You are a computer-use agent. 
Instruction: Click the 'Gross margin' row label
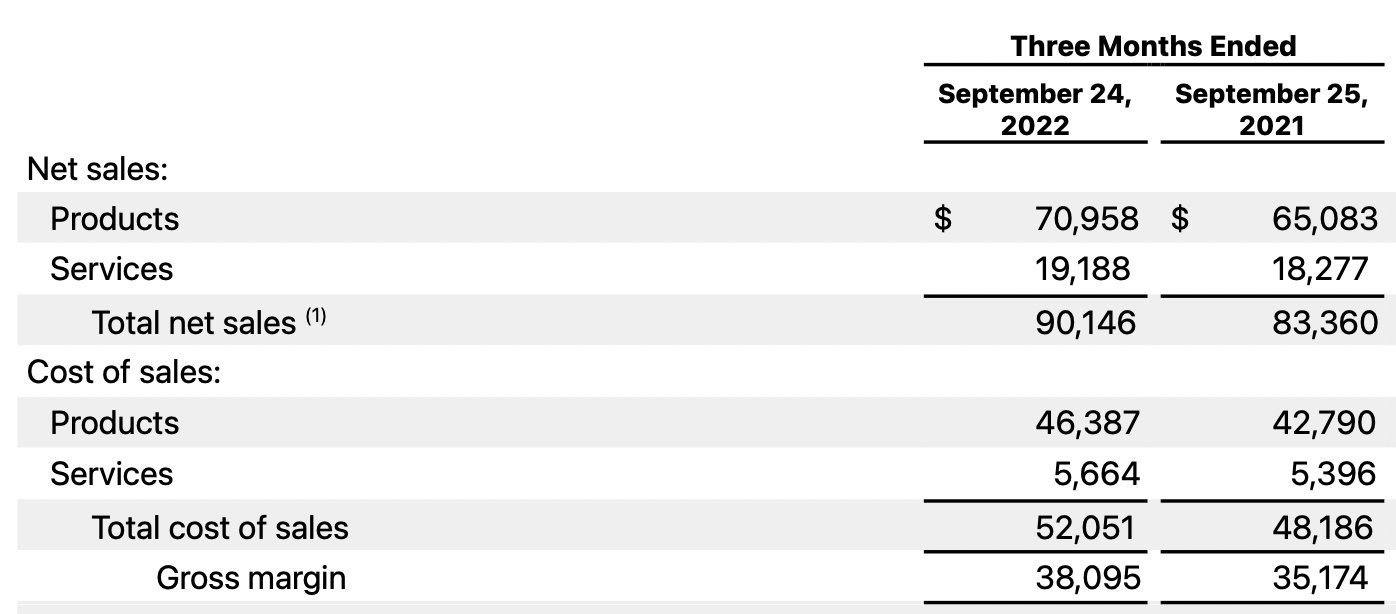tap(251, 578)
